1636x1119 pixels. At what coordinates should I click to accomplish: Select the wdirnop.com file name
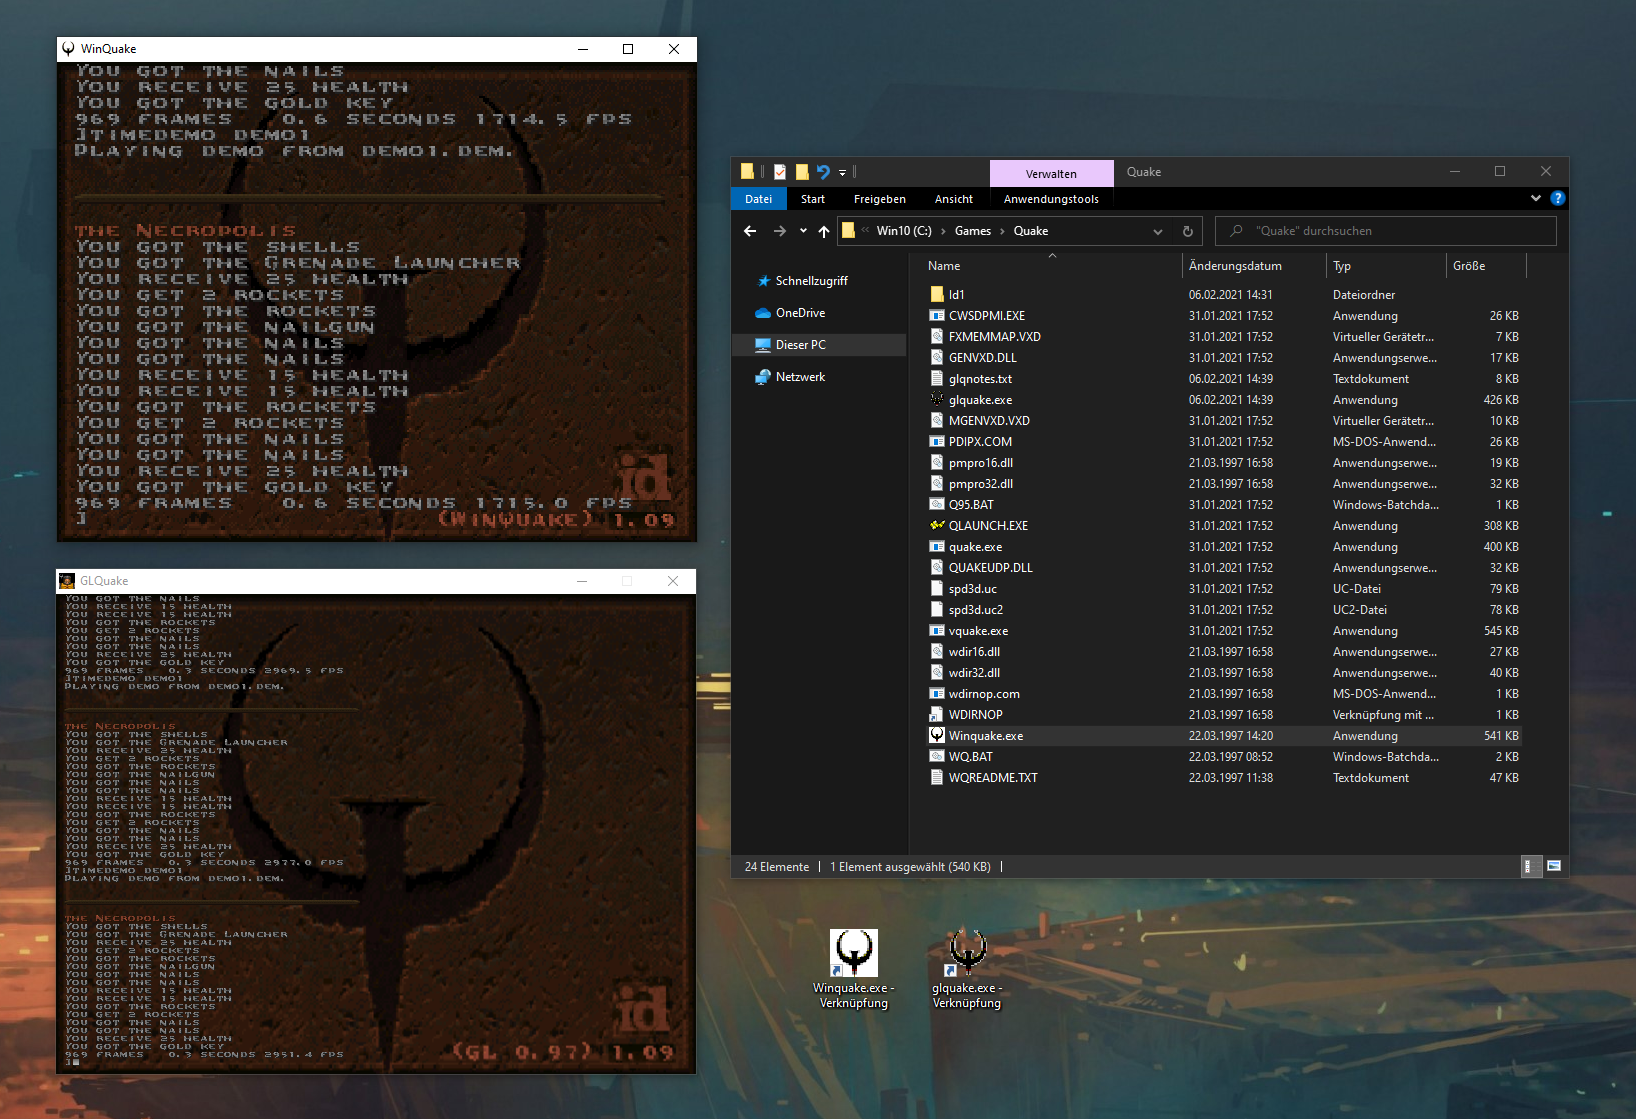pyautogui.click(x=984, y=694)
